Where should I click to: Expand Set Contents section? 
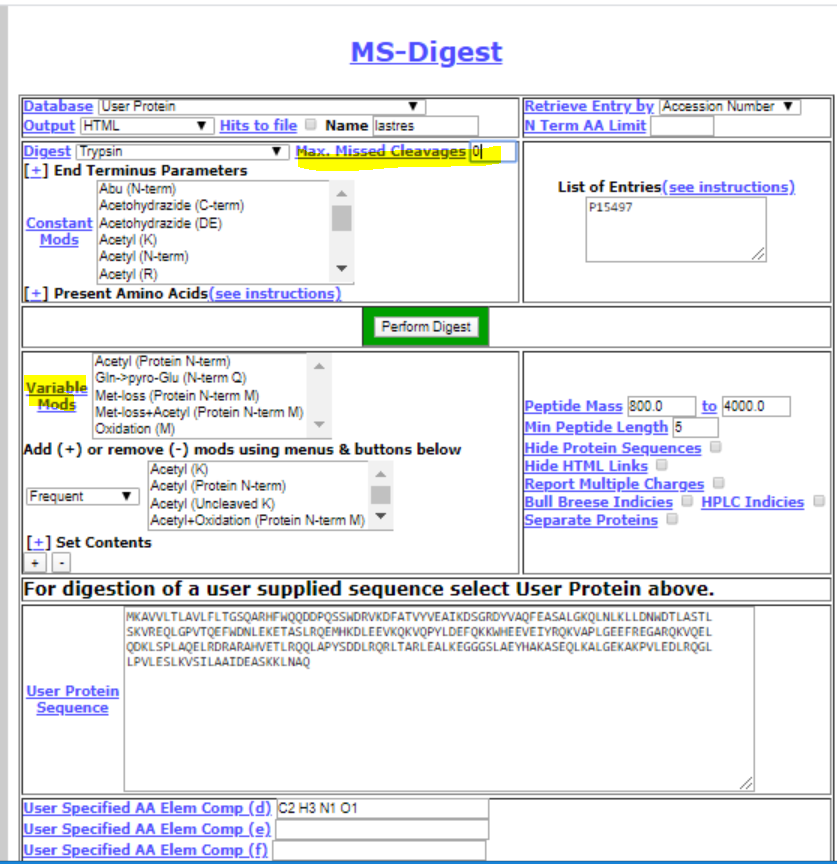click(x=39, y=543)
